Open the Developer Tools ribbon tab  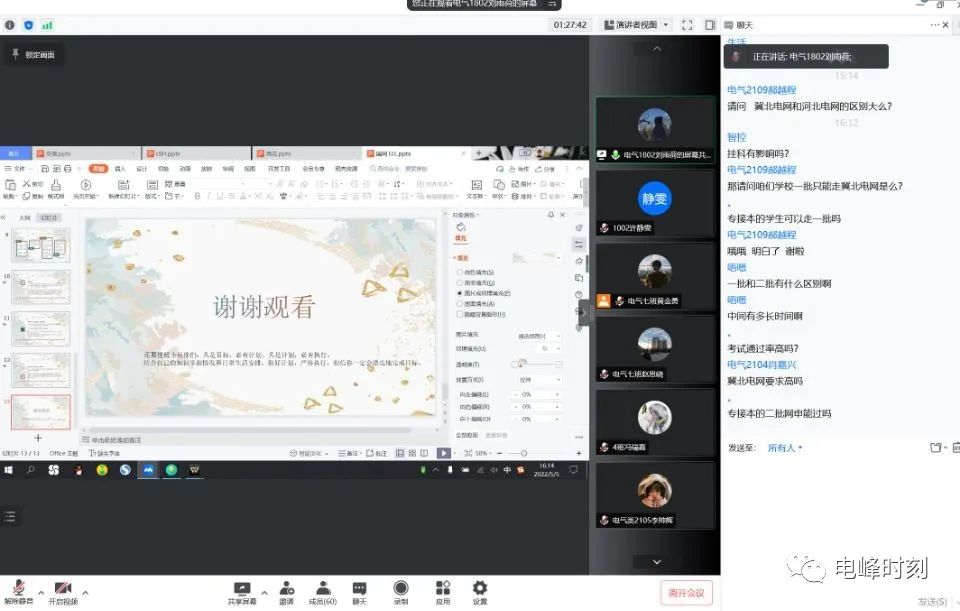[x=279, y=168]
